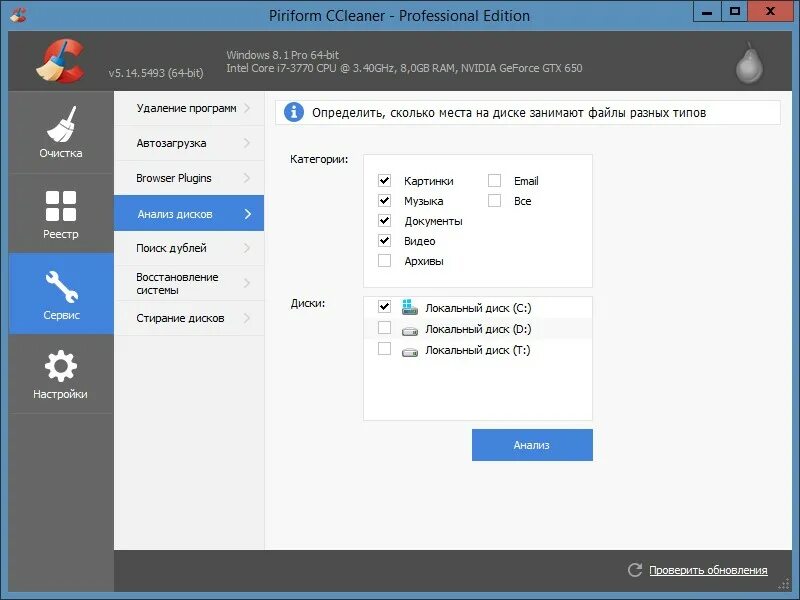This screenshot has width=800, height=600.
Task: Click the Диски: label
Action: click(x=308, y=303)
